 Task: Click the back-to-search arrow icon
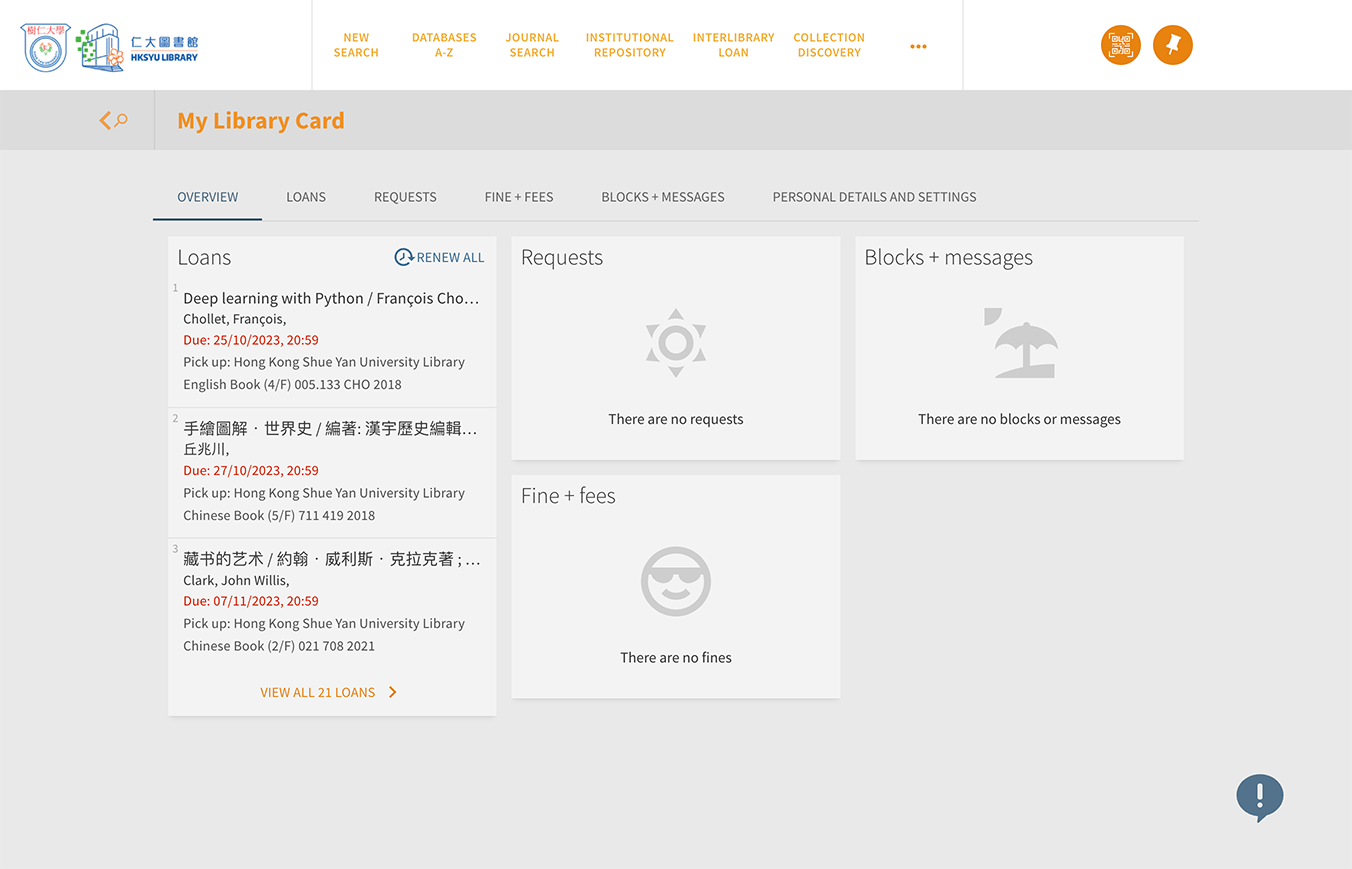[112, 121]
